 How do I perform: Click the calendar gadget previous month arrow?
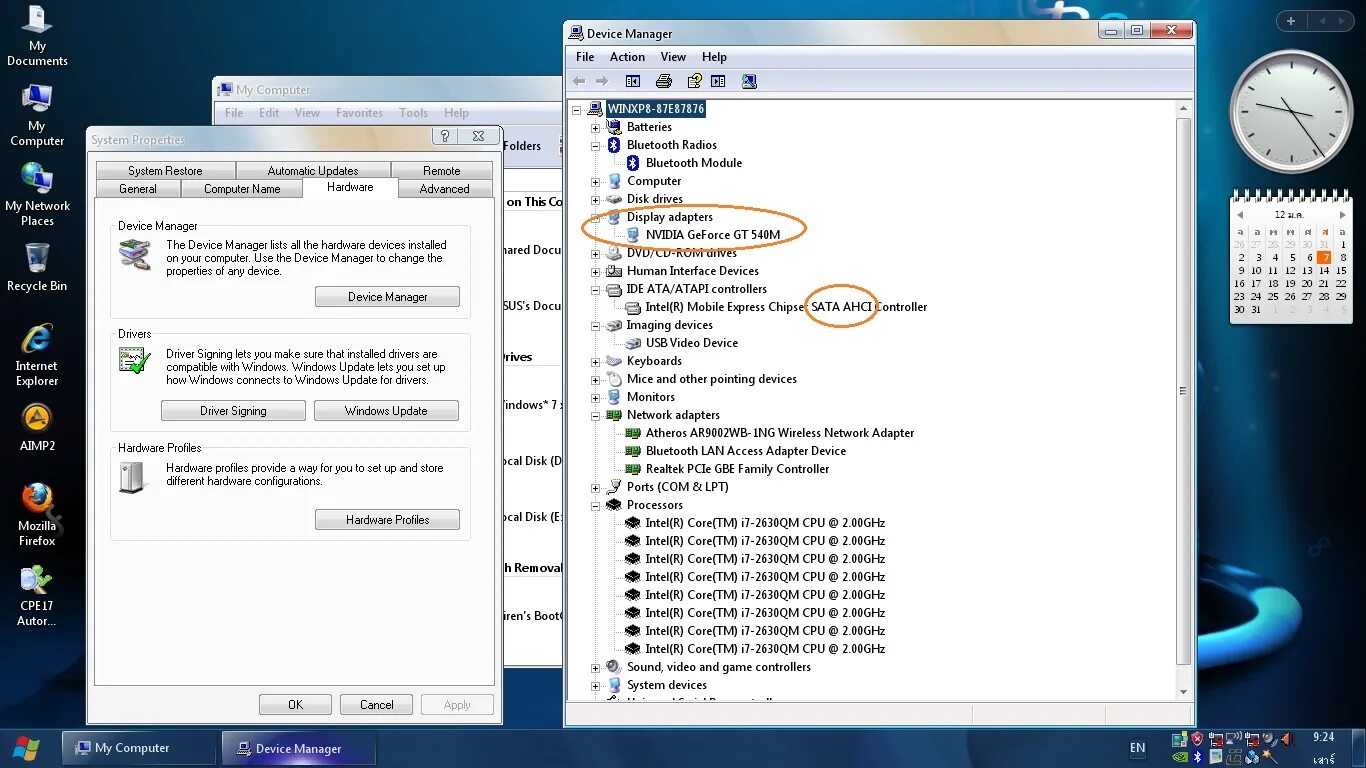(1241, 215)
